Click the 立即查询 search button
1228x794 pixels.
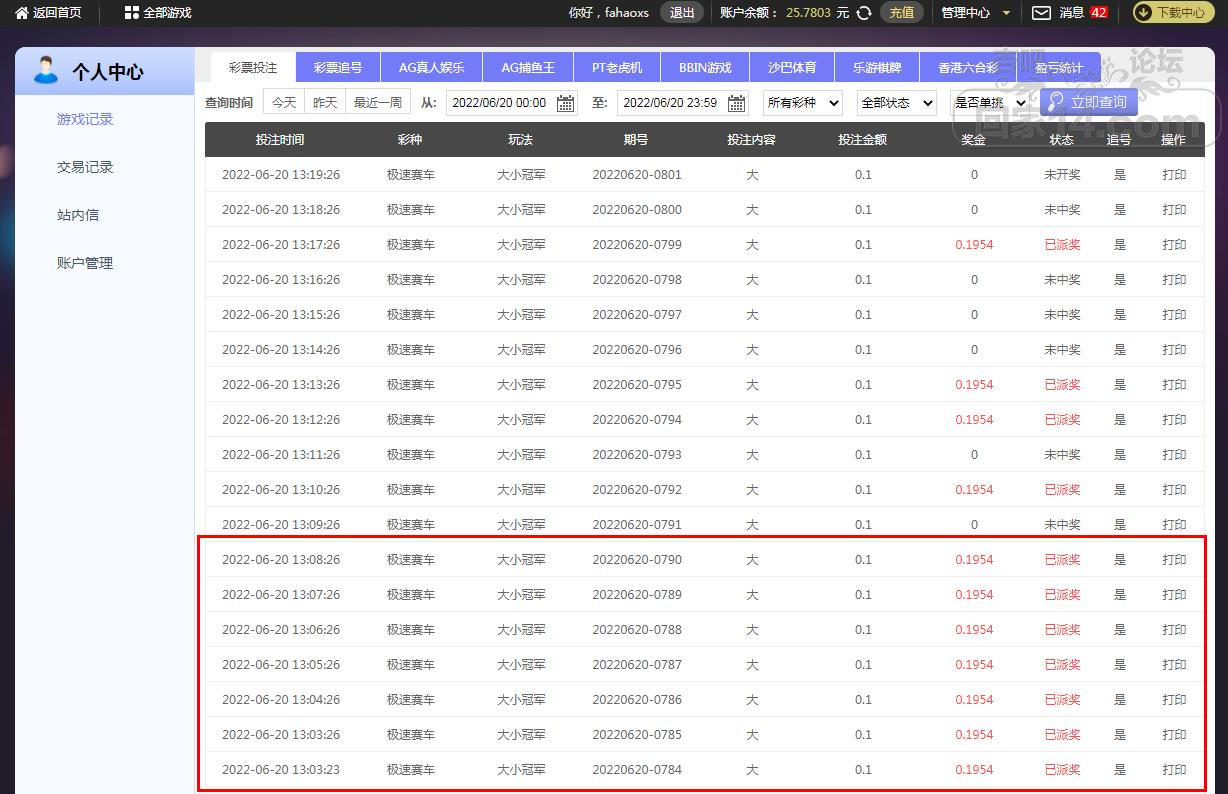pos(1088,102)
